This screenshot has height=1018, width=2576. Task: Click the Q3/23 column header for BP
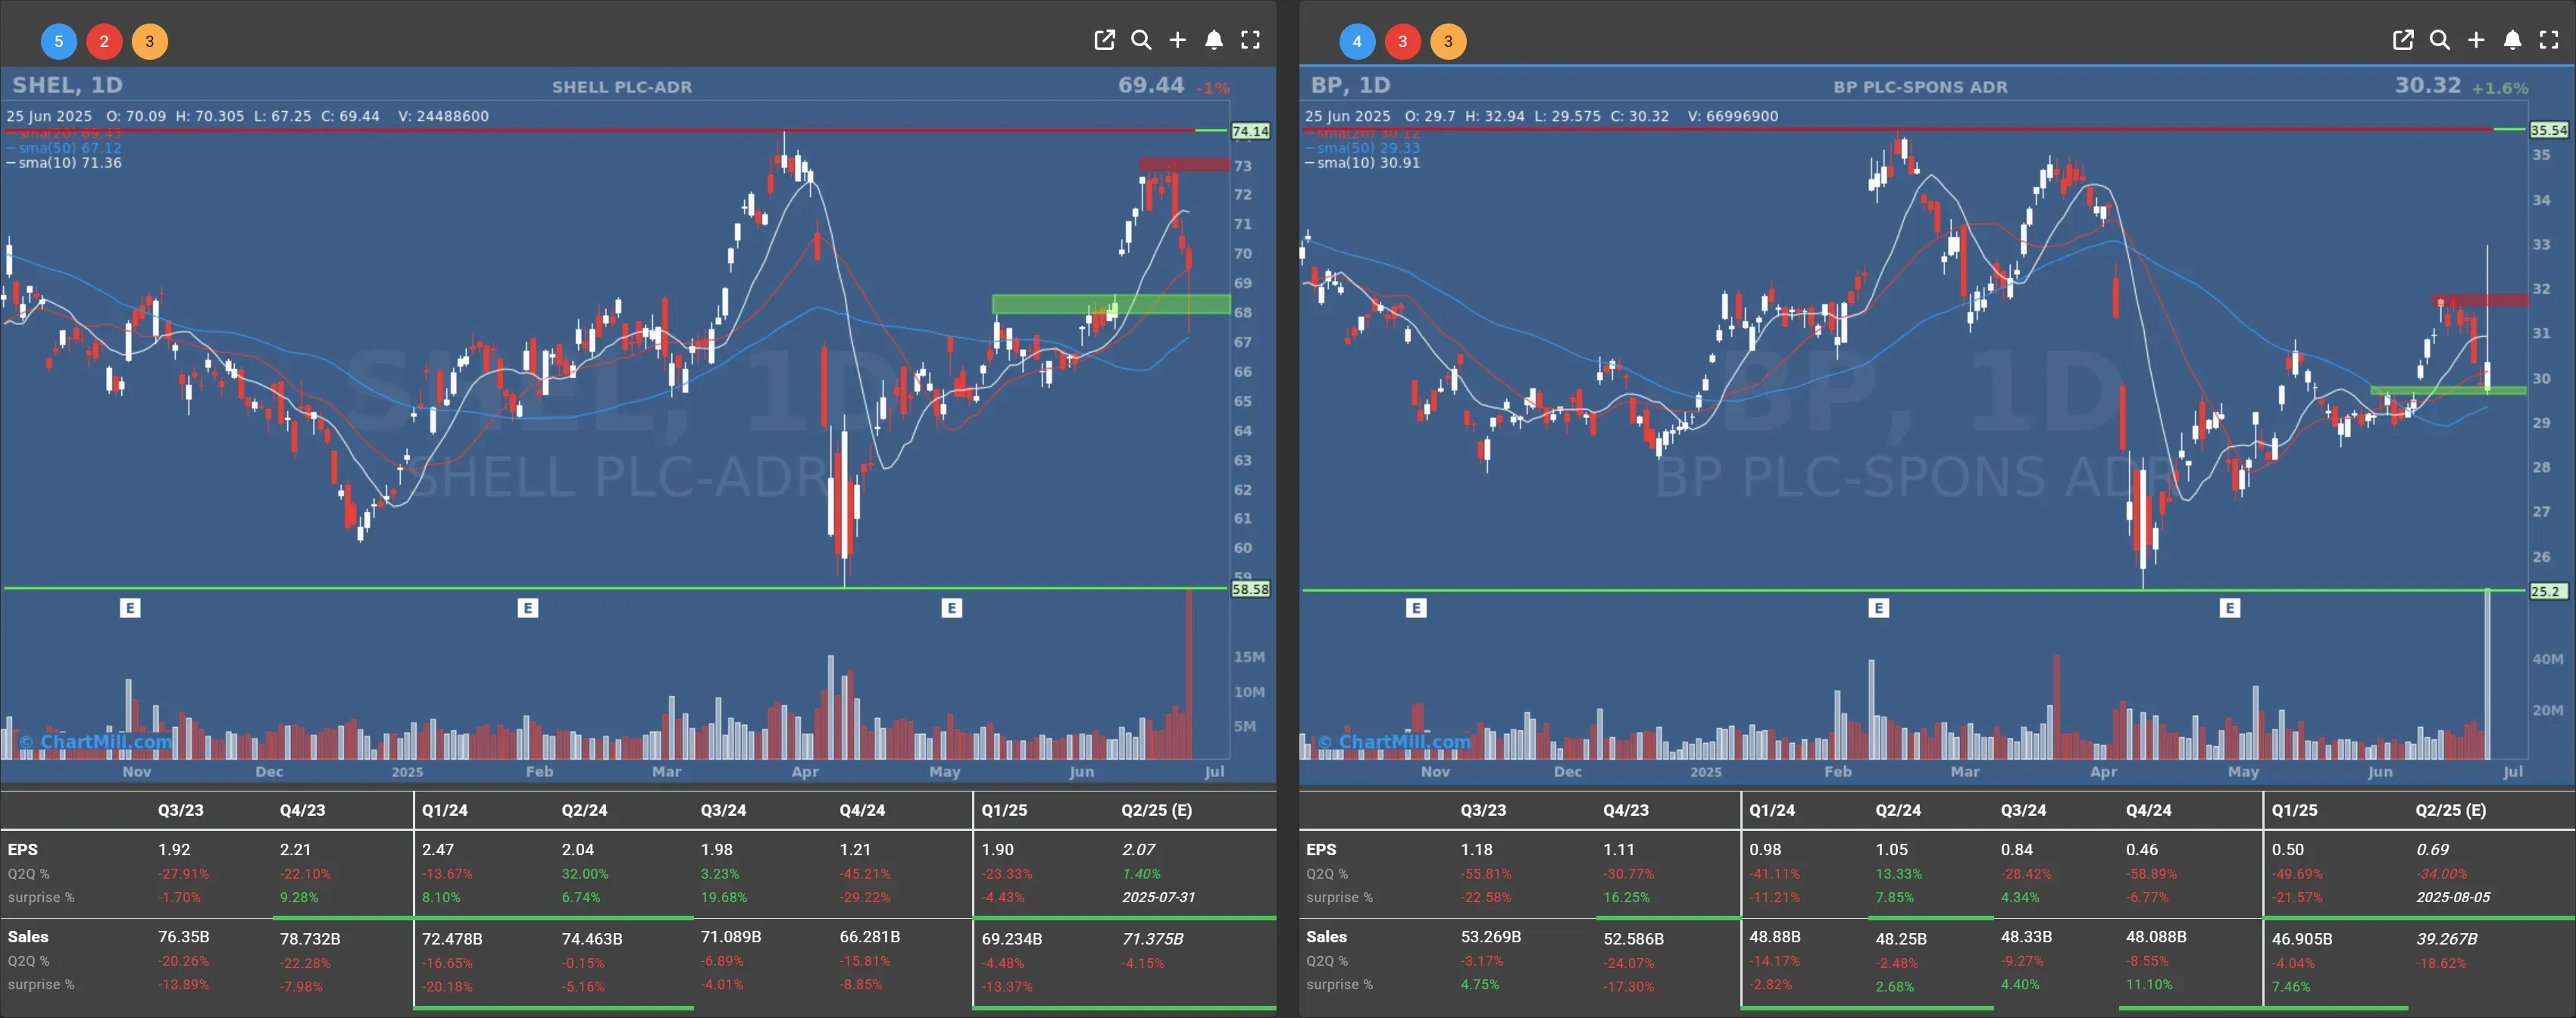tap(1483, 810)
